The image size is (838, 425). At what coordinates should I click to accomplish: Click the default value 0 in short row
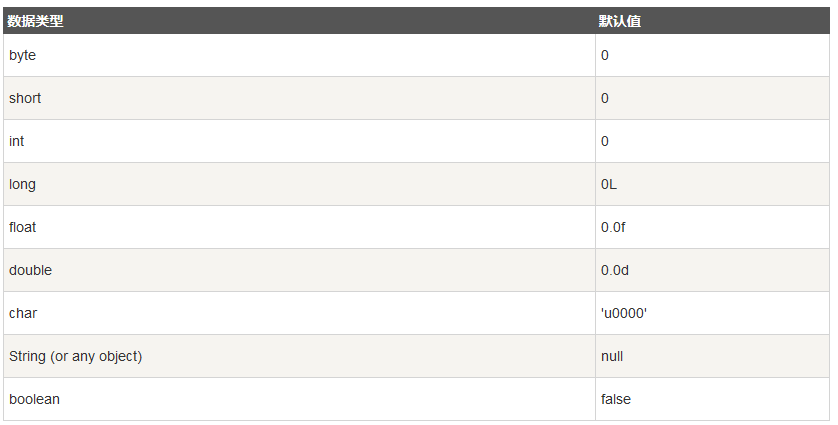[605, 99]
